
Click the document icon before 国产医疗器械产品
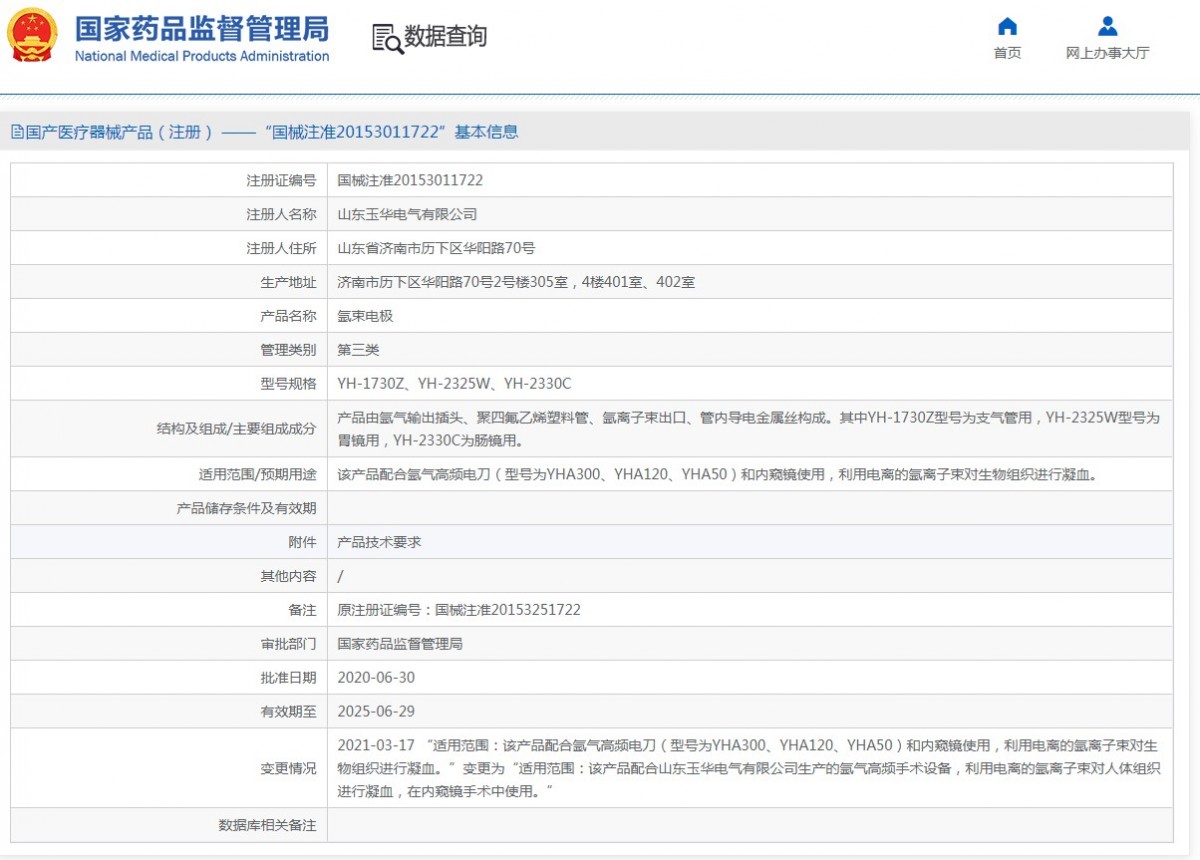click(16, 132)
